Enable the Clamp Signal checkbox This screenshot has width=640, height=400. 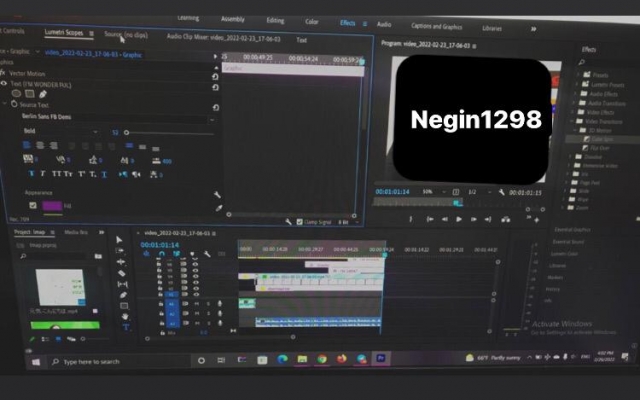click(x=299, y=222)
